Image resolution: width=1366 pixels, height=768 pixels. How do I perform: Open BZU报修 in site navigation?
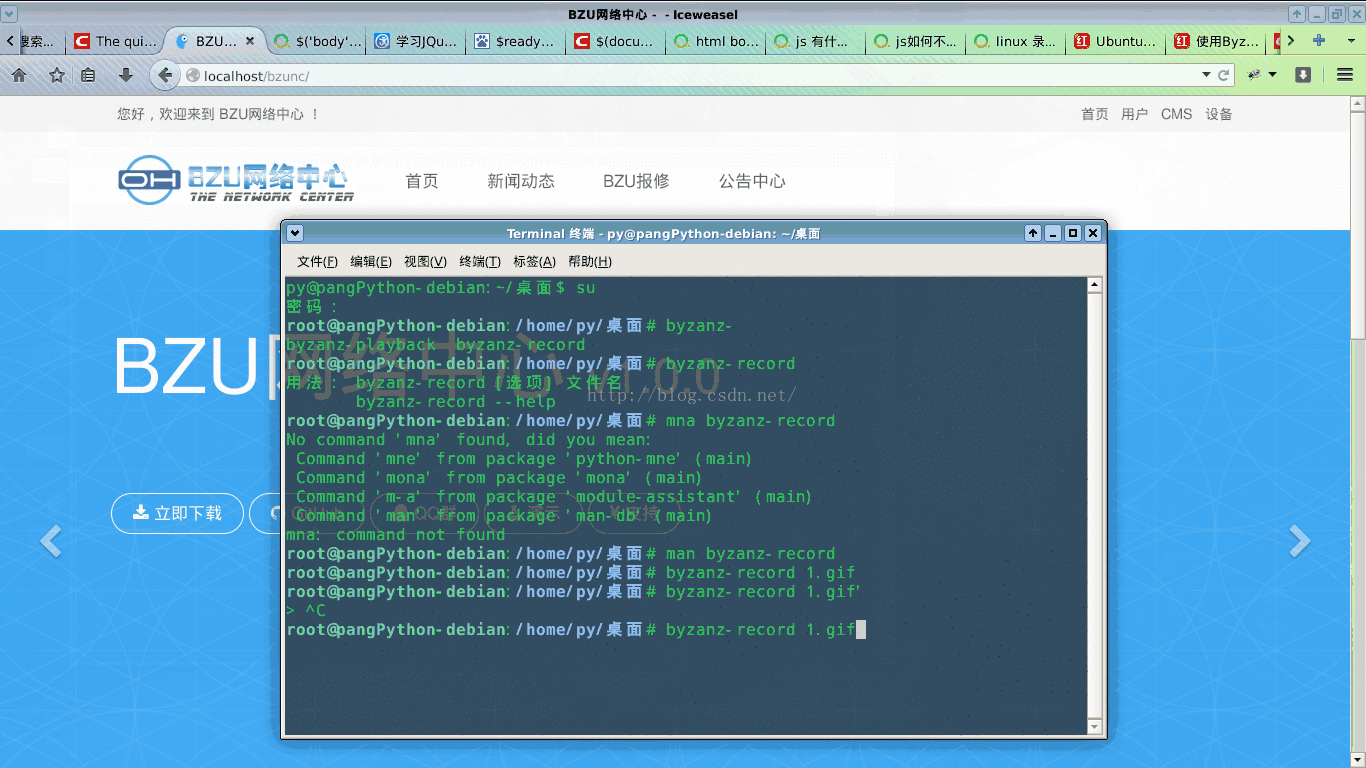point(636,181)
